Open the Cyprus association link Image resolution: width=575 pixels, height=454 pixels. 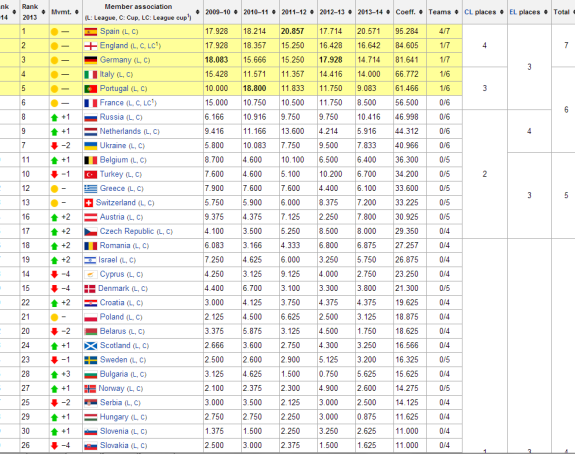tap(112, 274)
